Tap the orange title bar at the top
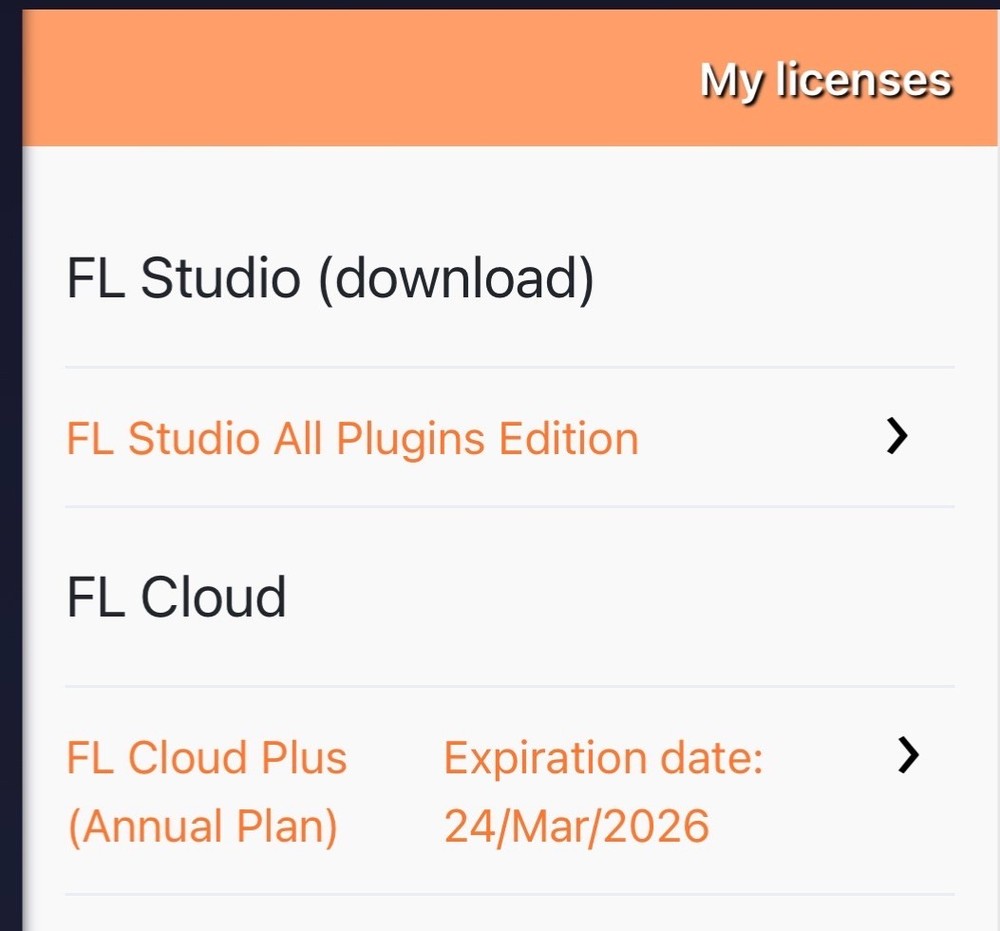 click(500, 75)
